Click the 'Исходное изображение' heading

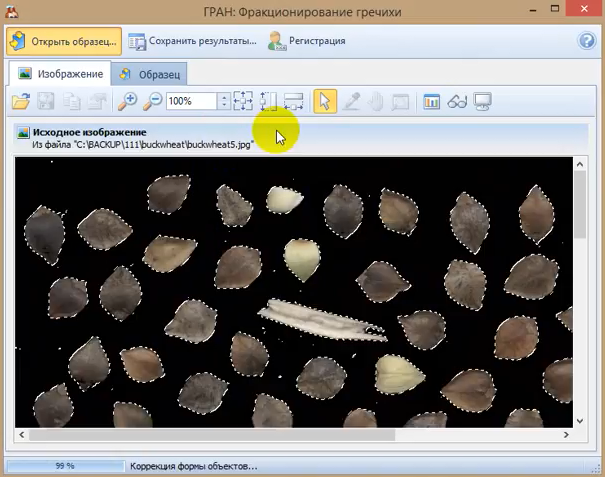click(x=90, y=132)
